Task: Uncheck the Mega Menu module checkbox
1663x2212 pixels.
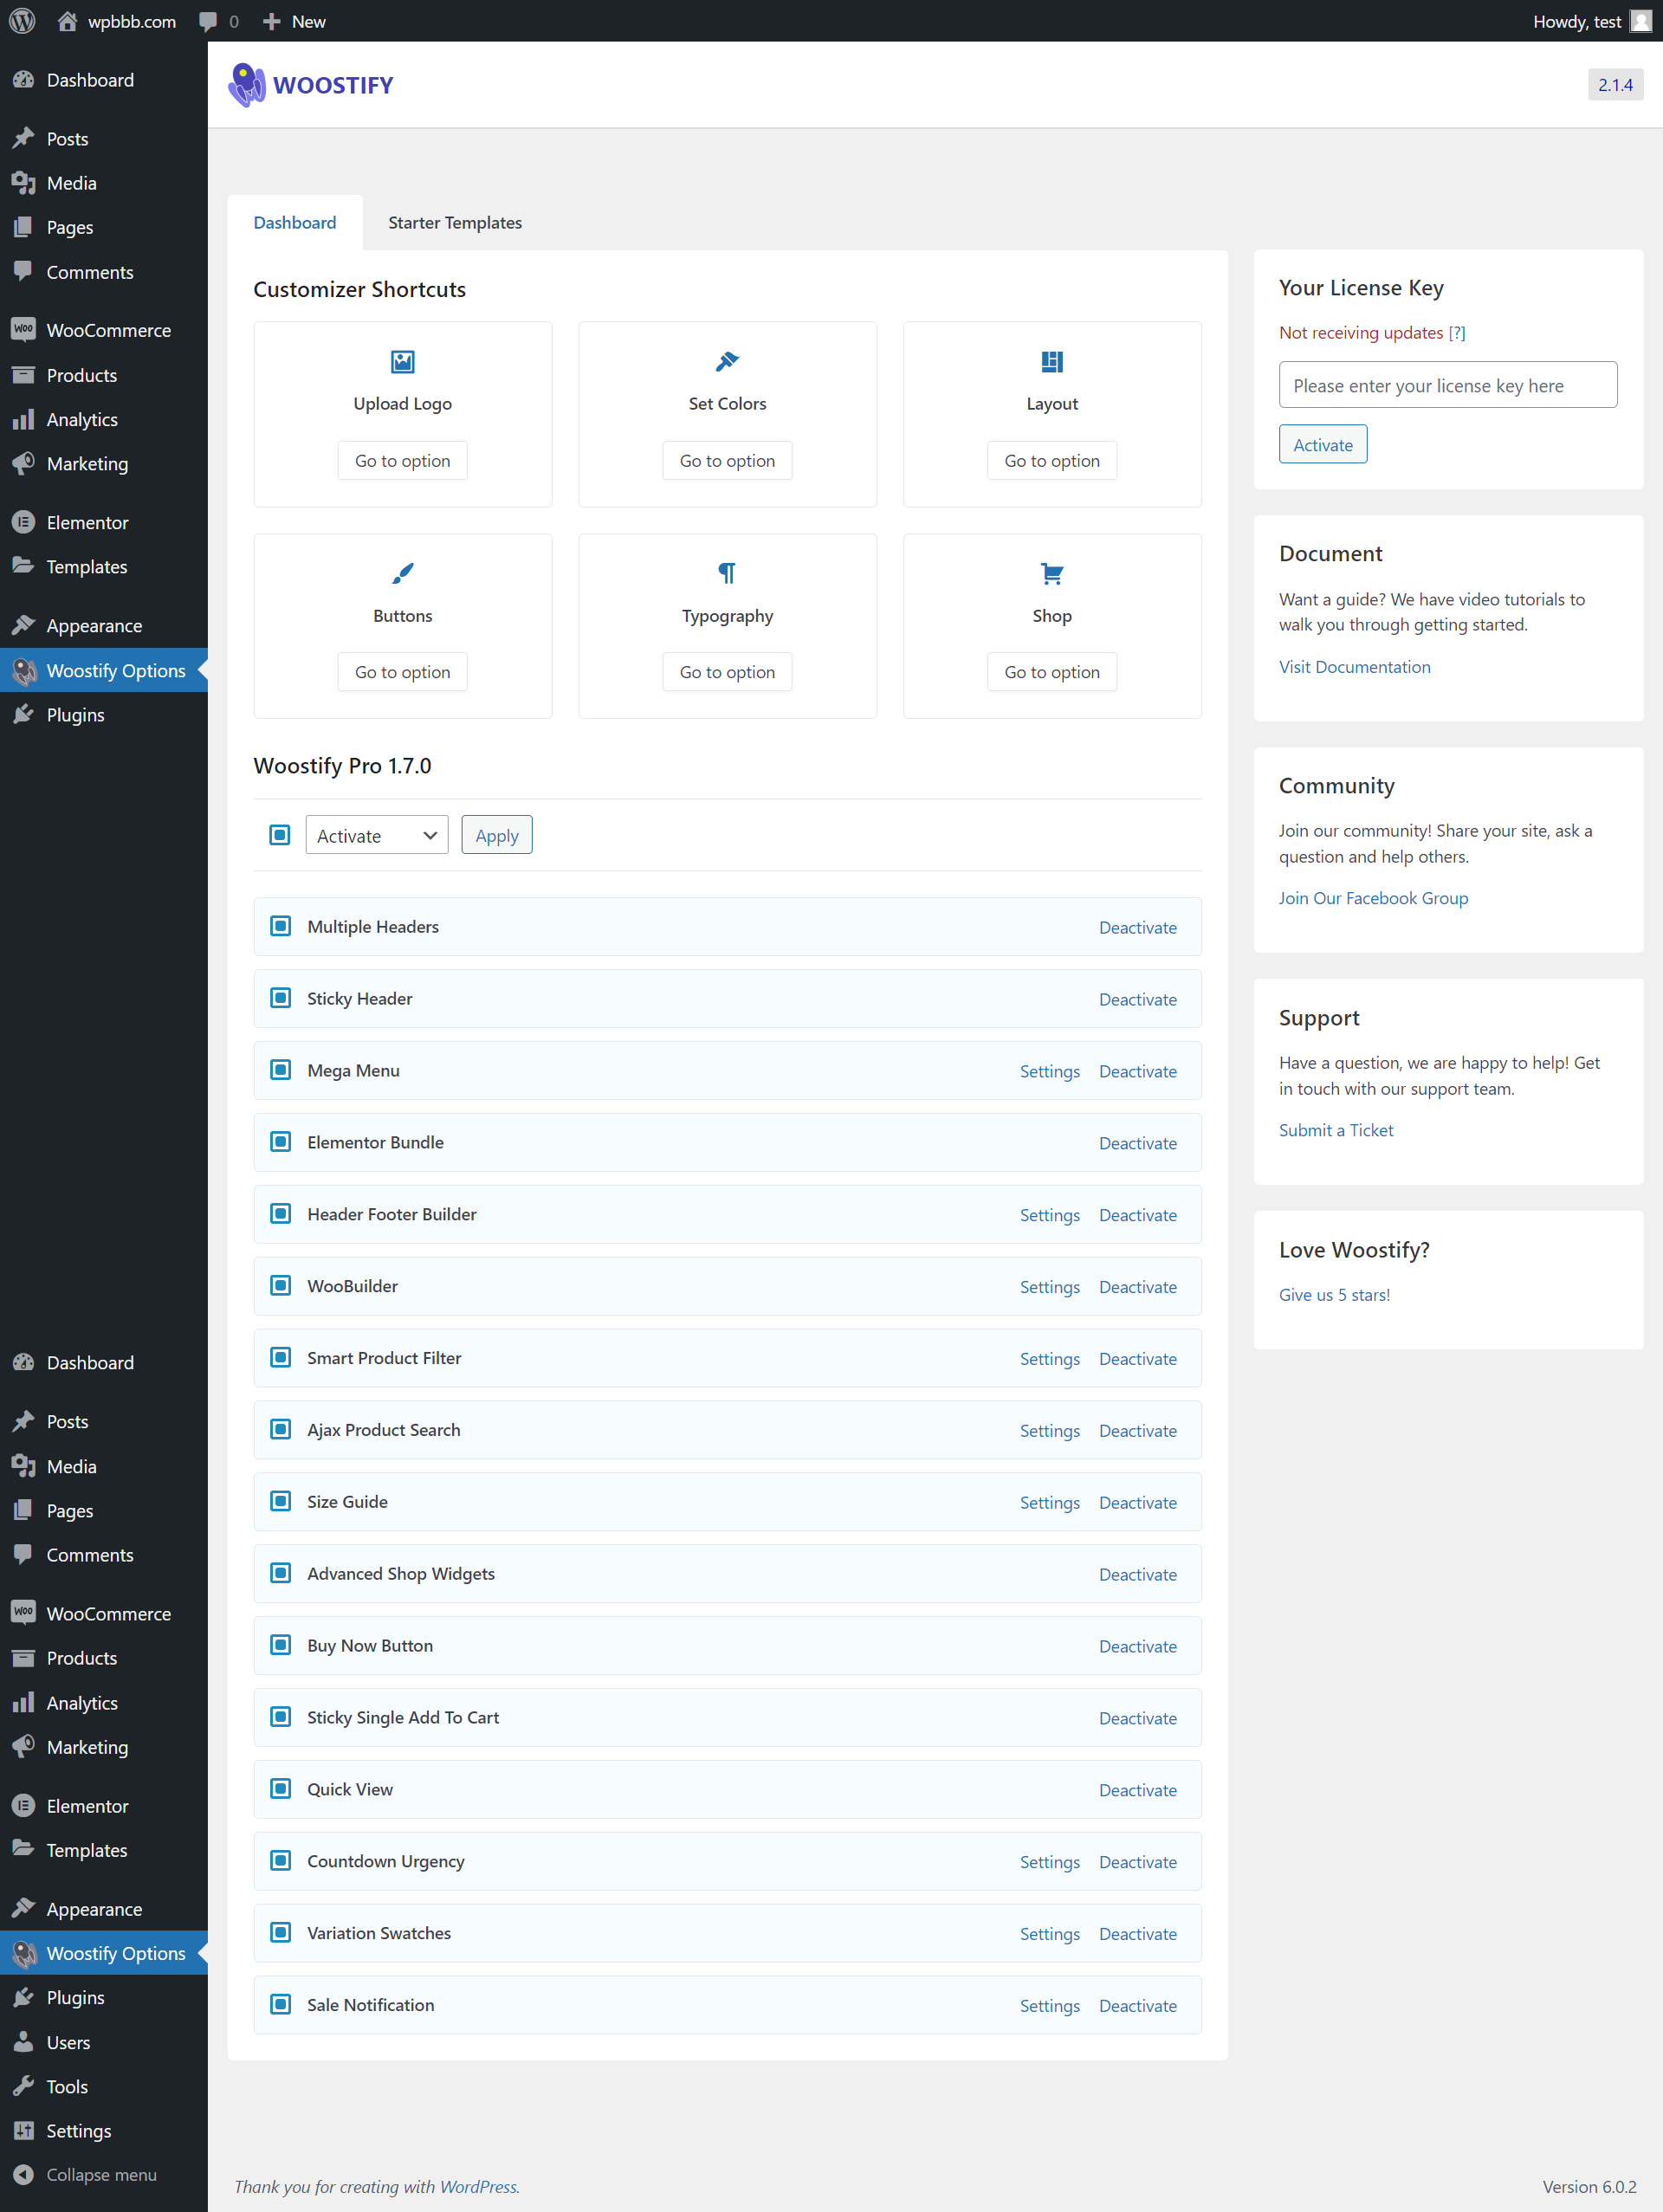Action: tap(280, 1070)
